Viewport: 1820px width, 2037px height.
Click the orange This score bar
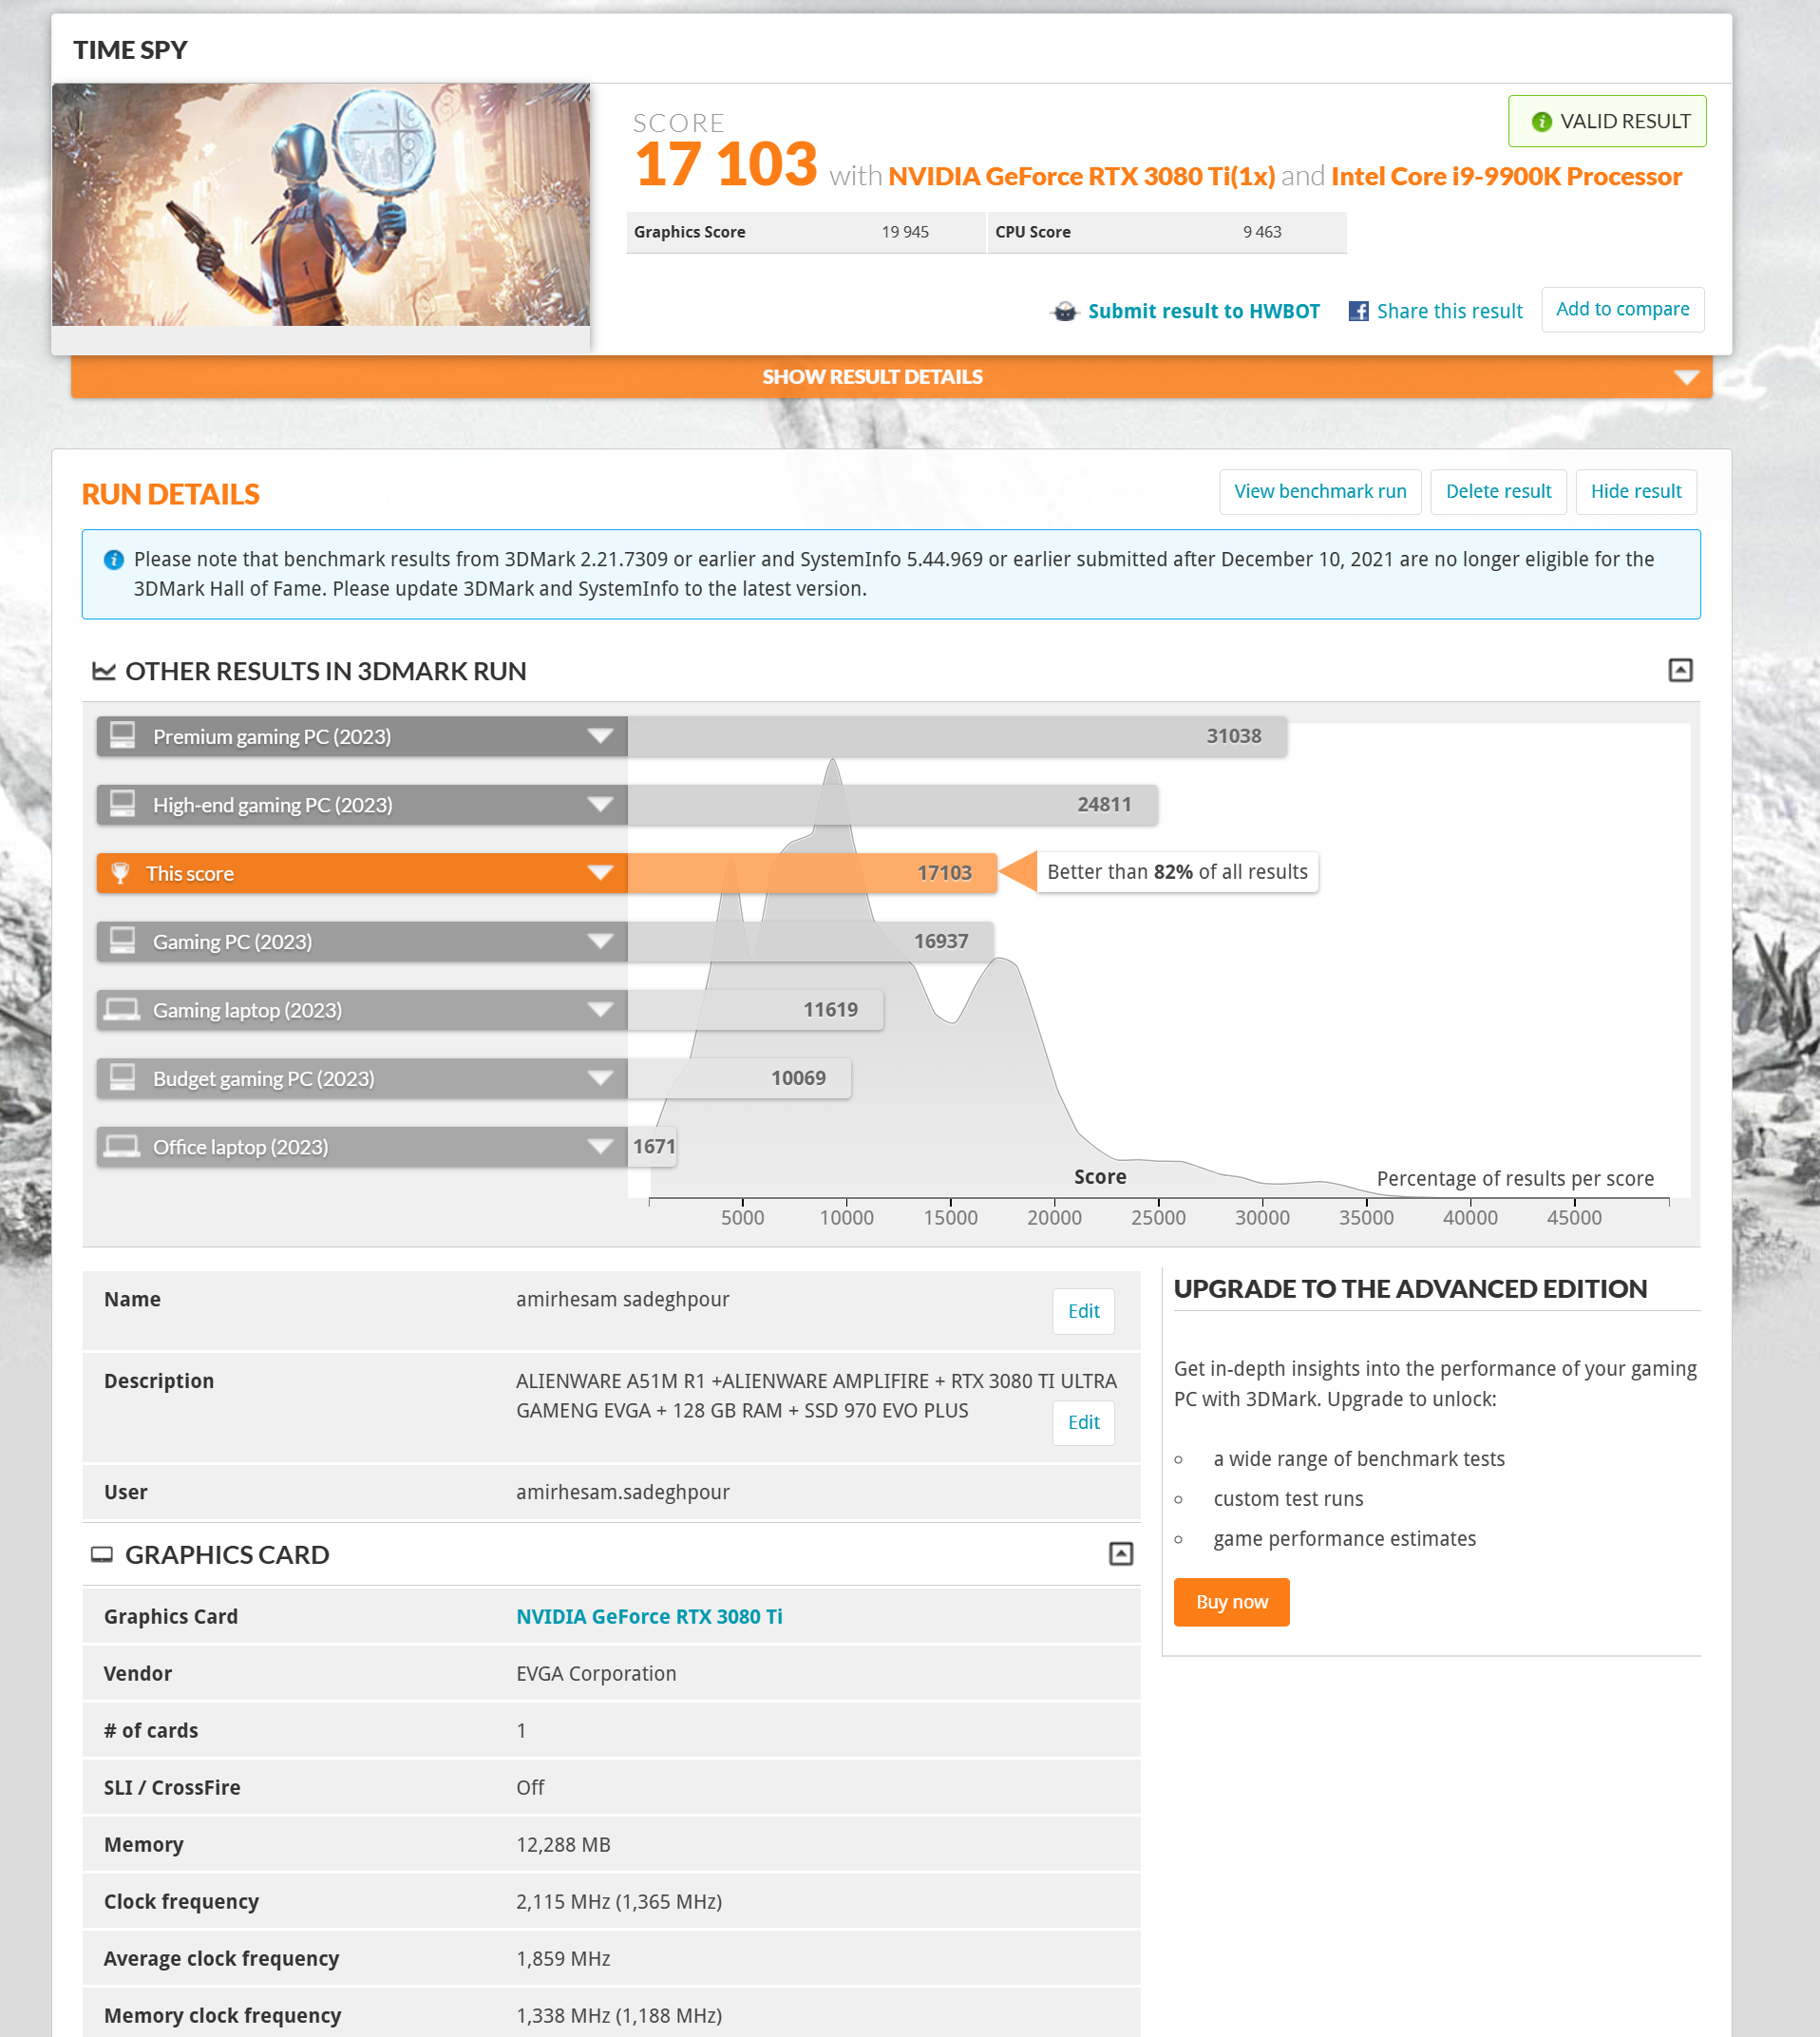tap(810, 873)
